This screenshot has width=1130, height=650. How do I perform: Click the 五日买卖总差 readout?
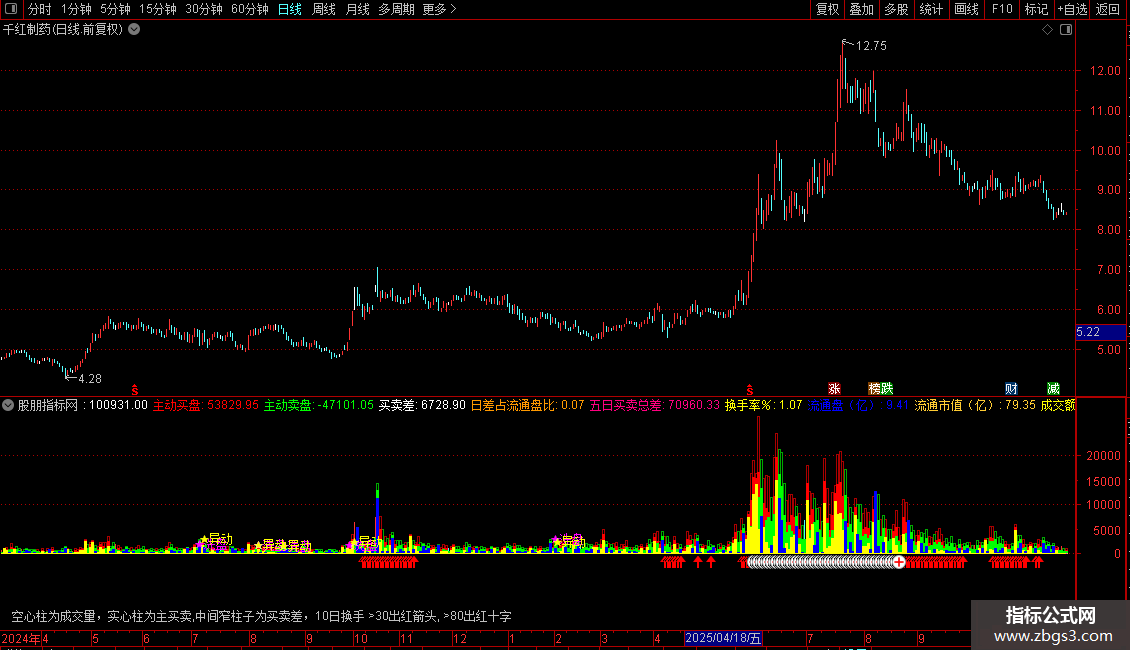654,405
